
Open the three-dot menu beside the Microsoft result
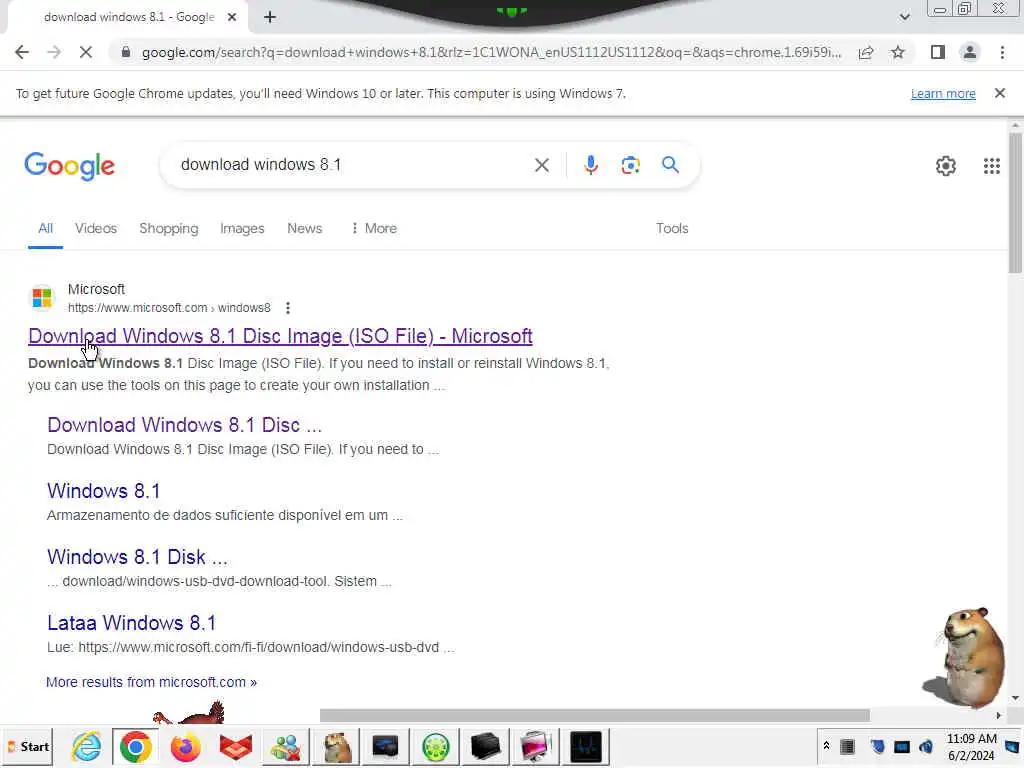point(287,308)
